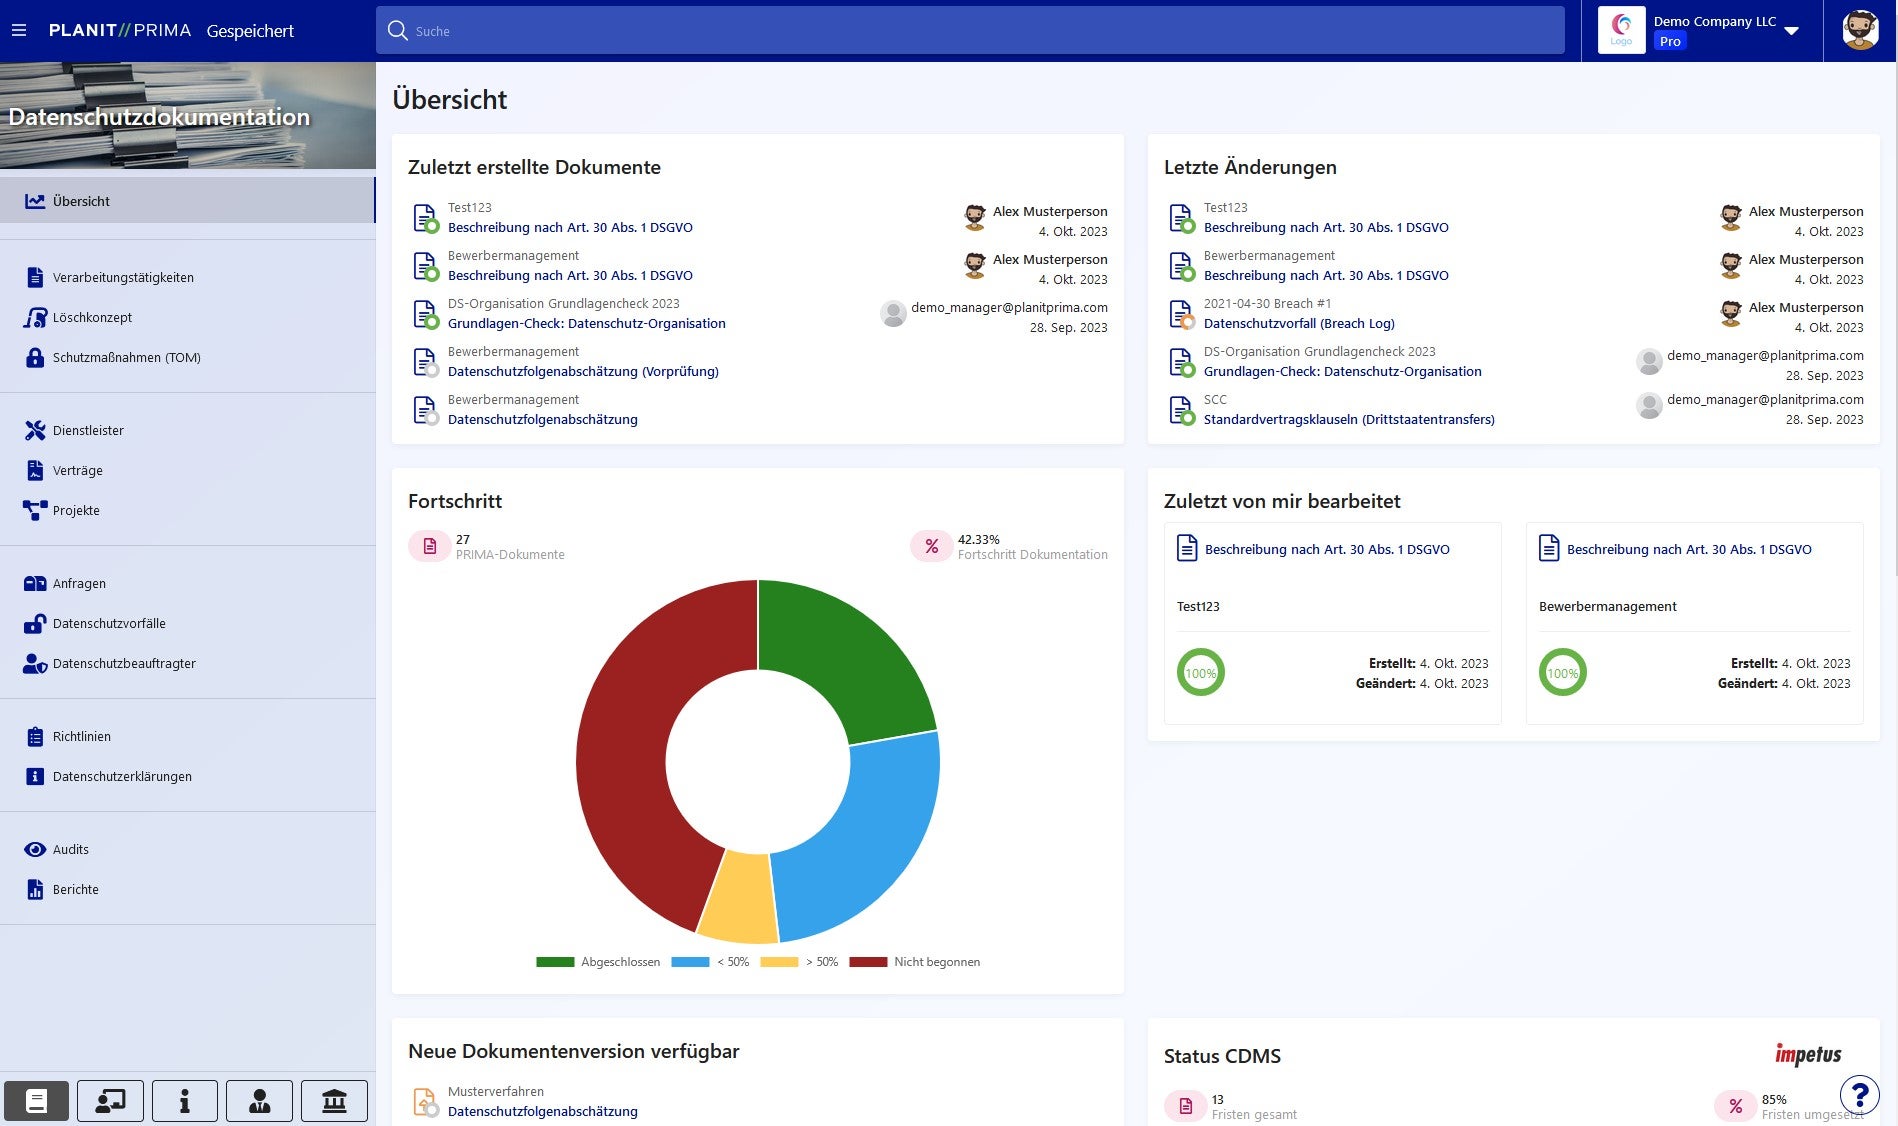Open Datenschutzvorfall (Breach Log) document link
This screenshot has height=1126, width=1898.
[1298, 324]
